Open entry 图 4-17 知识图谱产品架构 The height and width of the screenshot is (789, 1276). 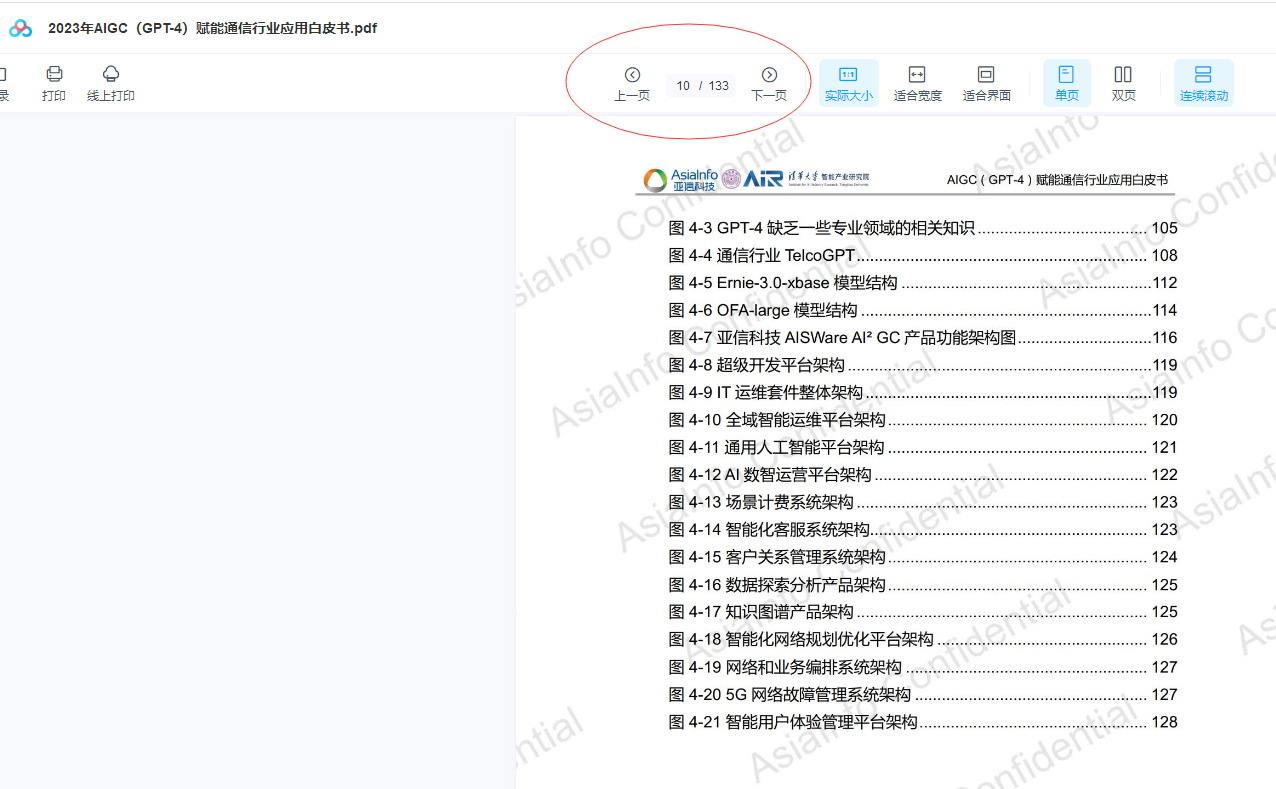[x=761, y=612]
